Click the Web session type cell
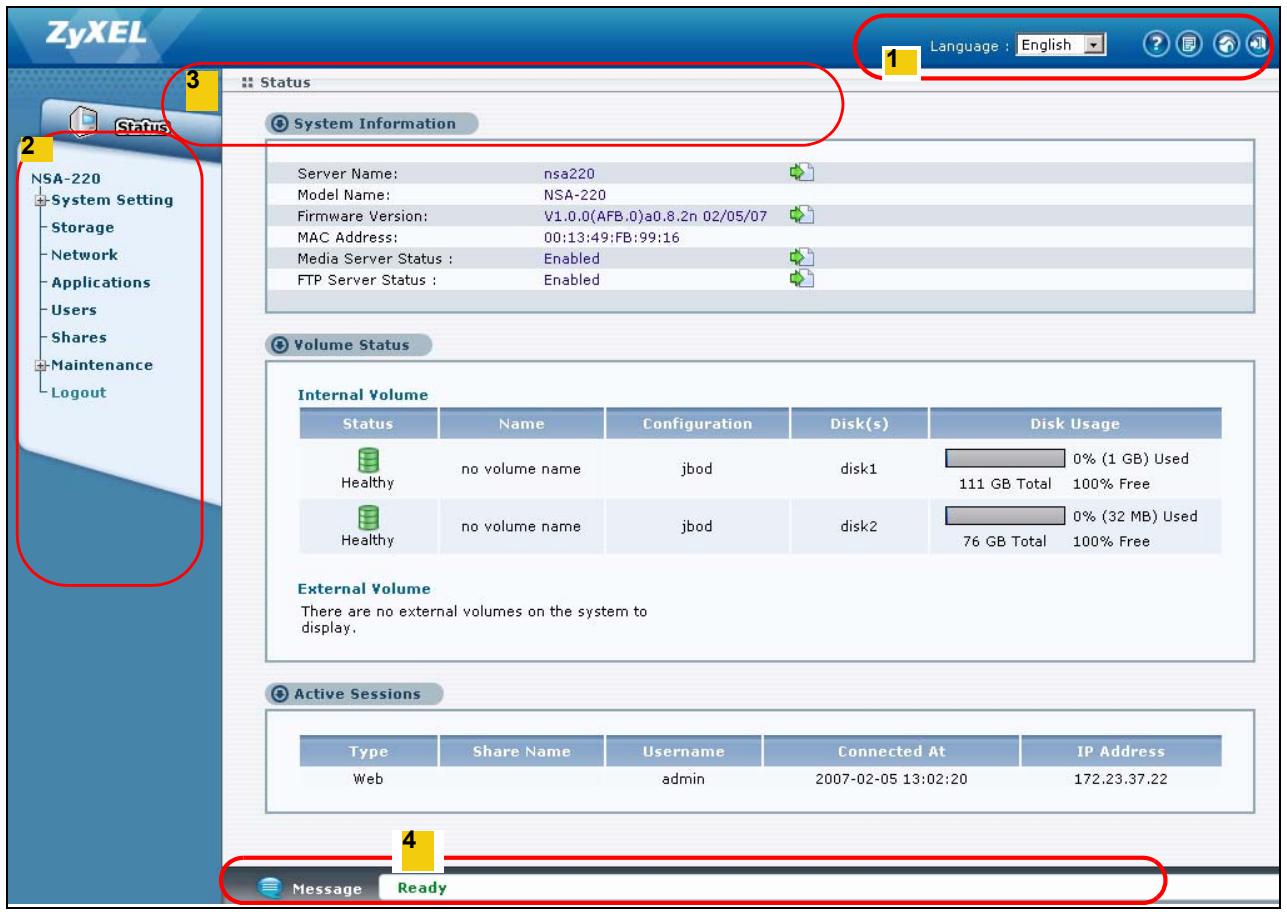The height and width of the screenshot is (912, 1287). tap(368, 779)
